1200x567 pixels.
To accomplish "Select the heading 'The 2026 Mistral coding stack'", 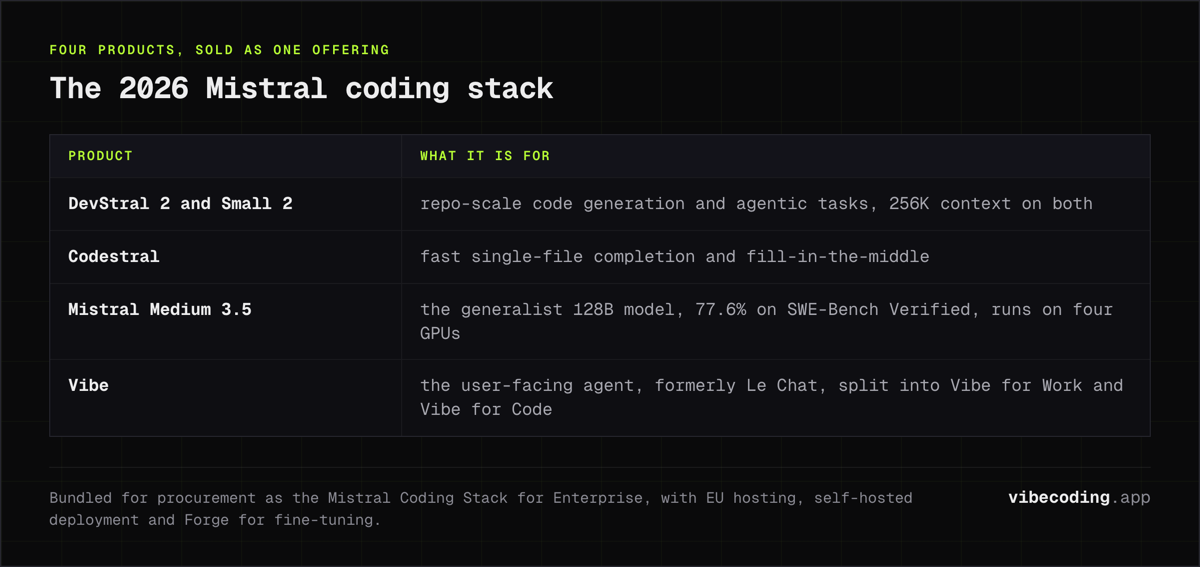I will point(301,88).
